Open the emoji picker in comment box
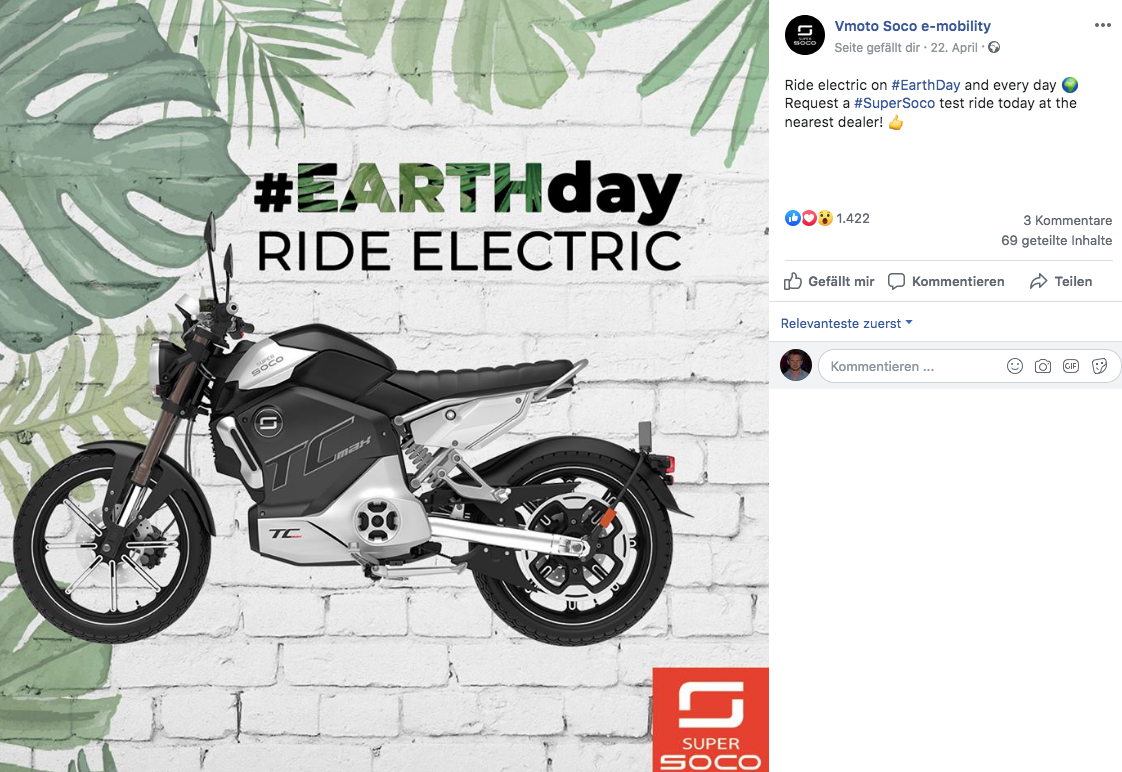Image resolution: width=1122 pixels, height=772 pixels. point(1015,366)
